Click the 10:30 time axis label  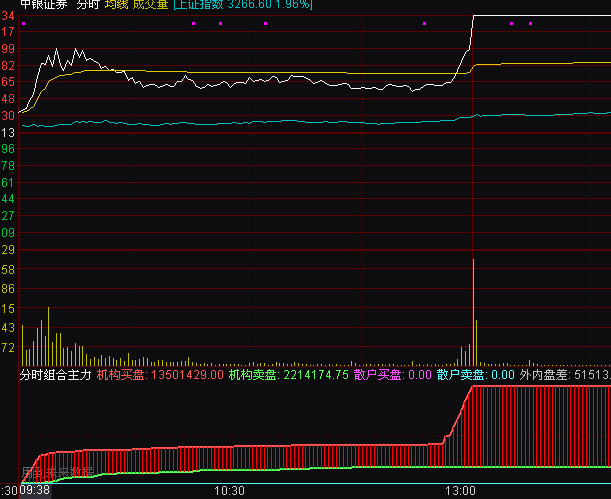click(x=230, y=491)
